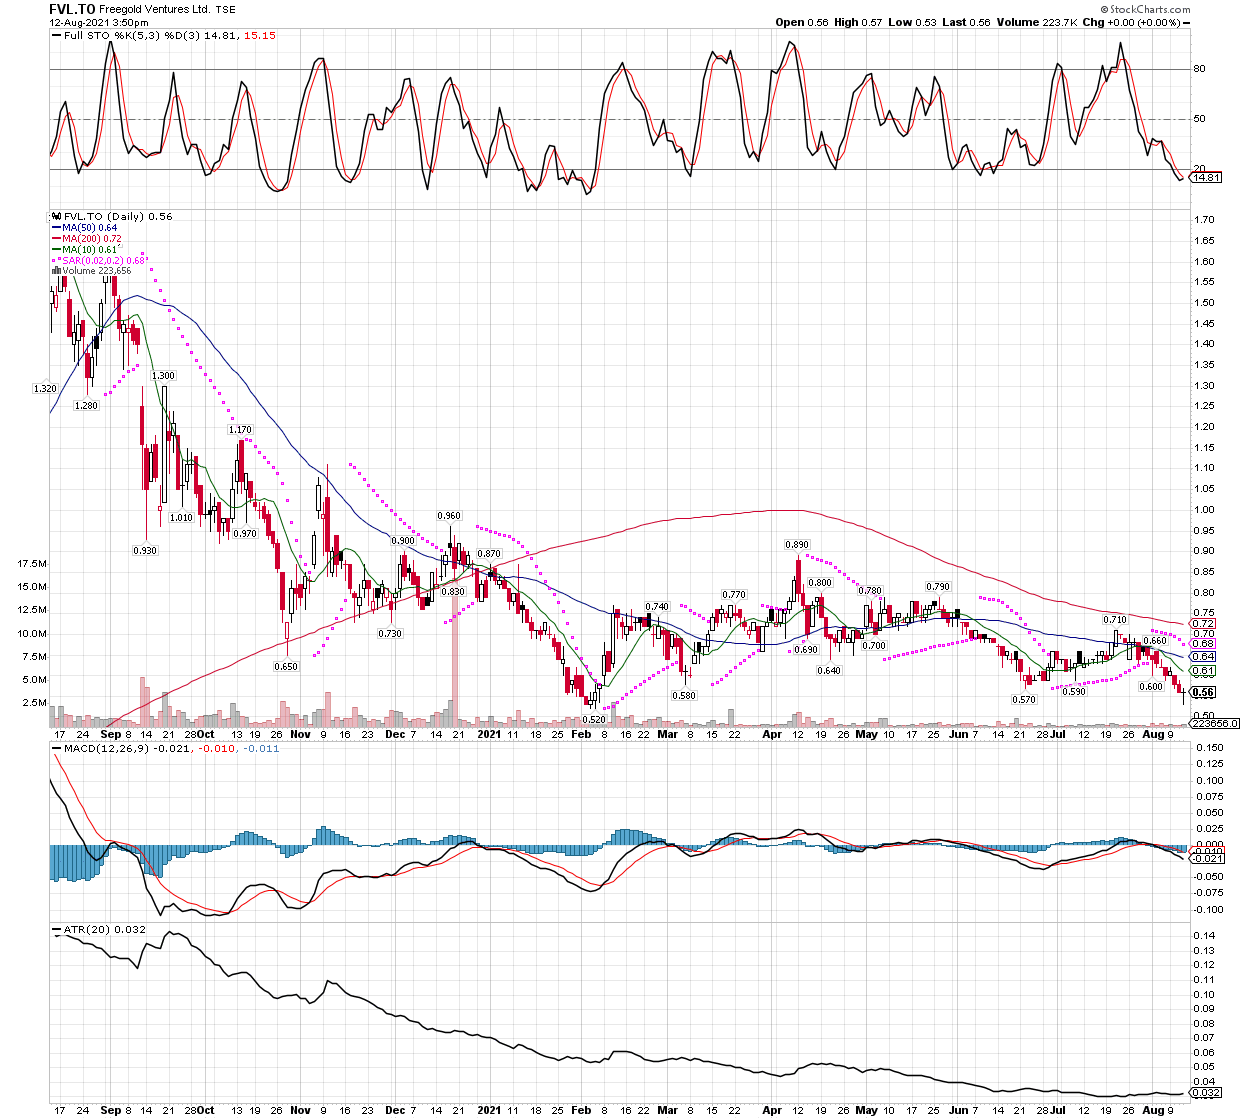Click the Volume 223,656 legend entry
The height and width of the screenshot is (1119, 1240).
point(91,271)
